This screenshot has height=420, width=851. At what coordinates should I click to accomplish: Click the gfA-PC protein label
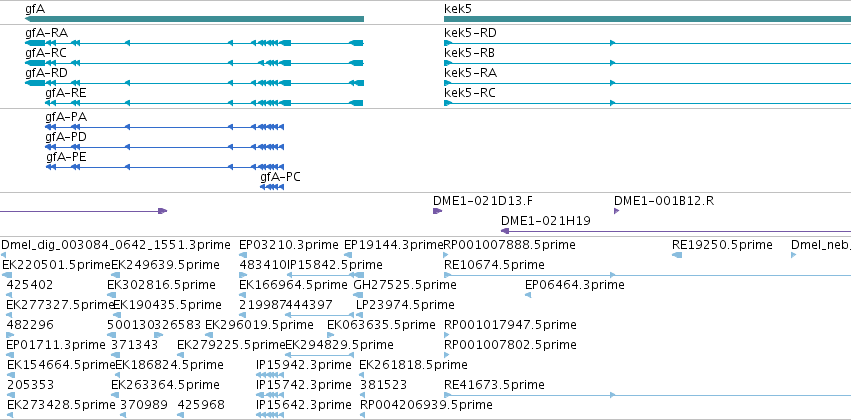point(280,177)
